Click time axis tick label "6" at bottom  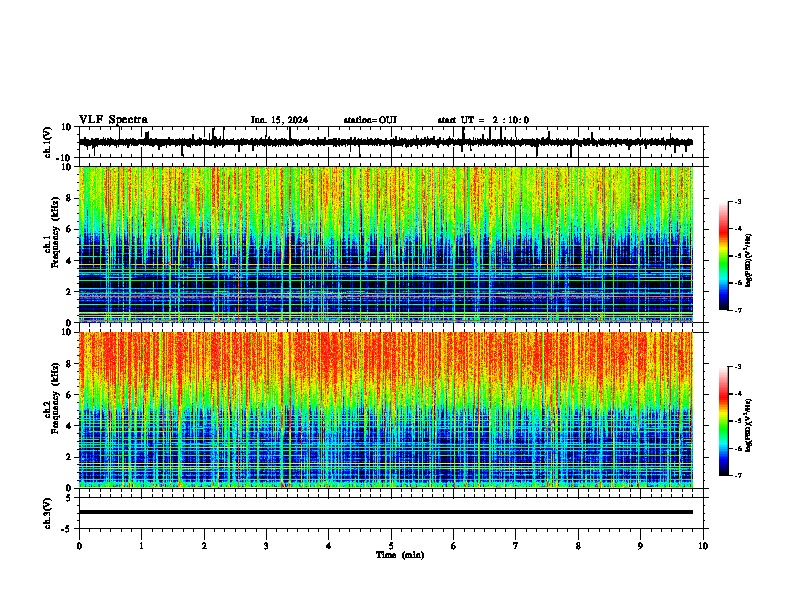point(454,546)
